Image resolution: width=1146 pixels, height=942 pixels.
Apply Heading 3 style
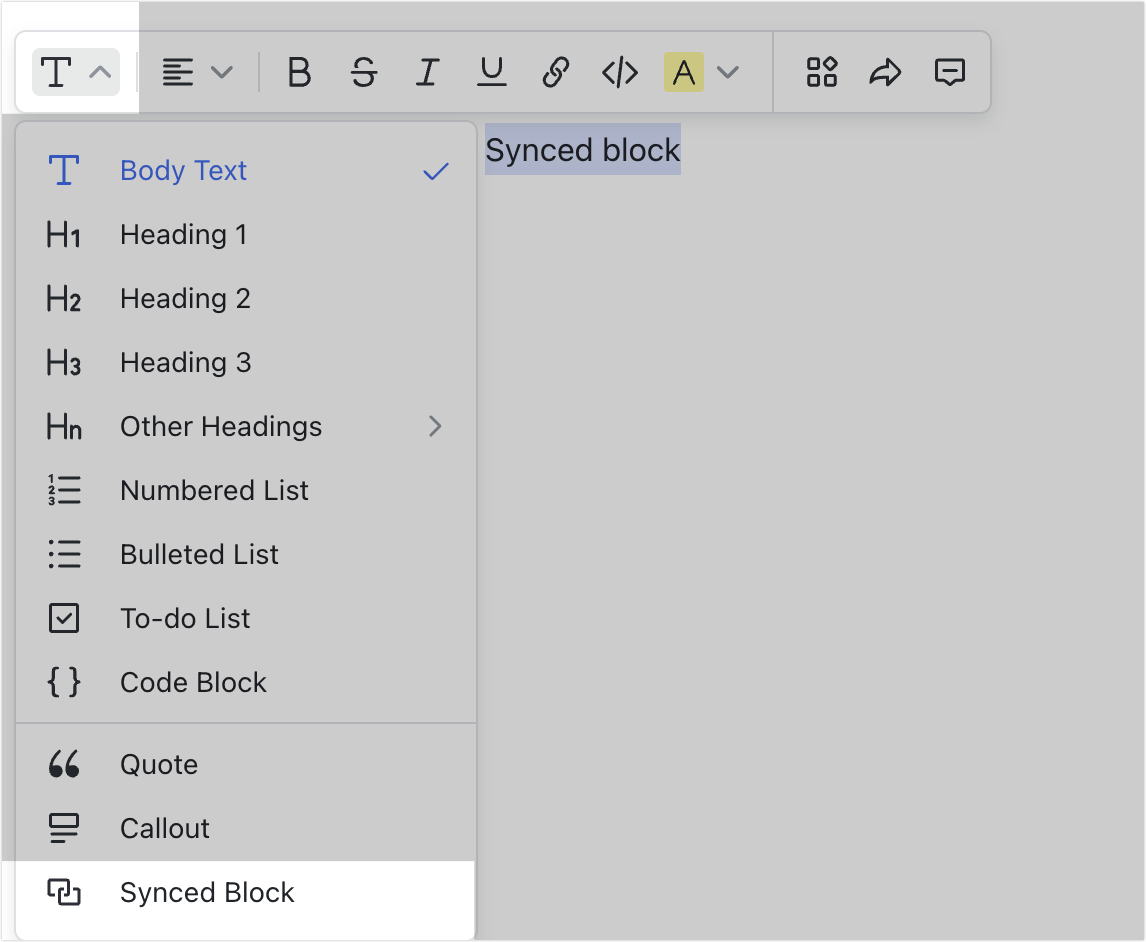(246, 362)
